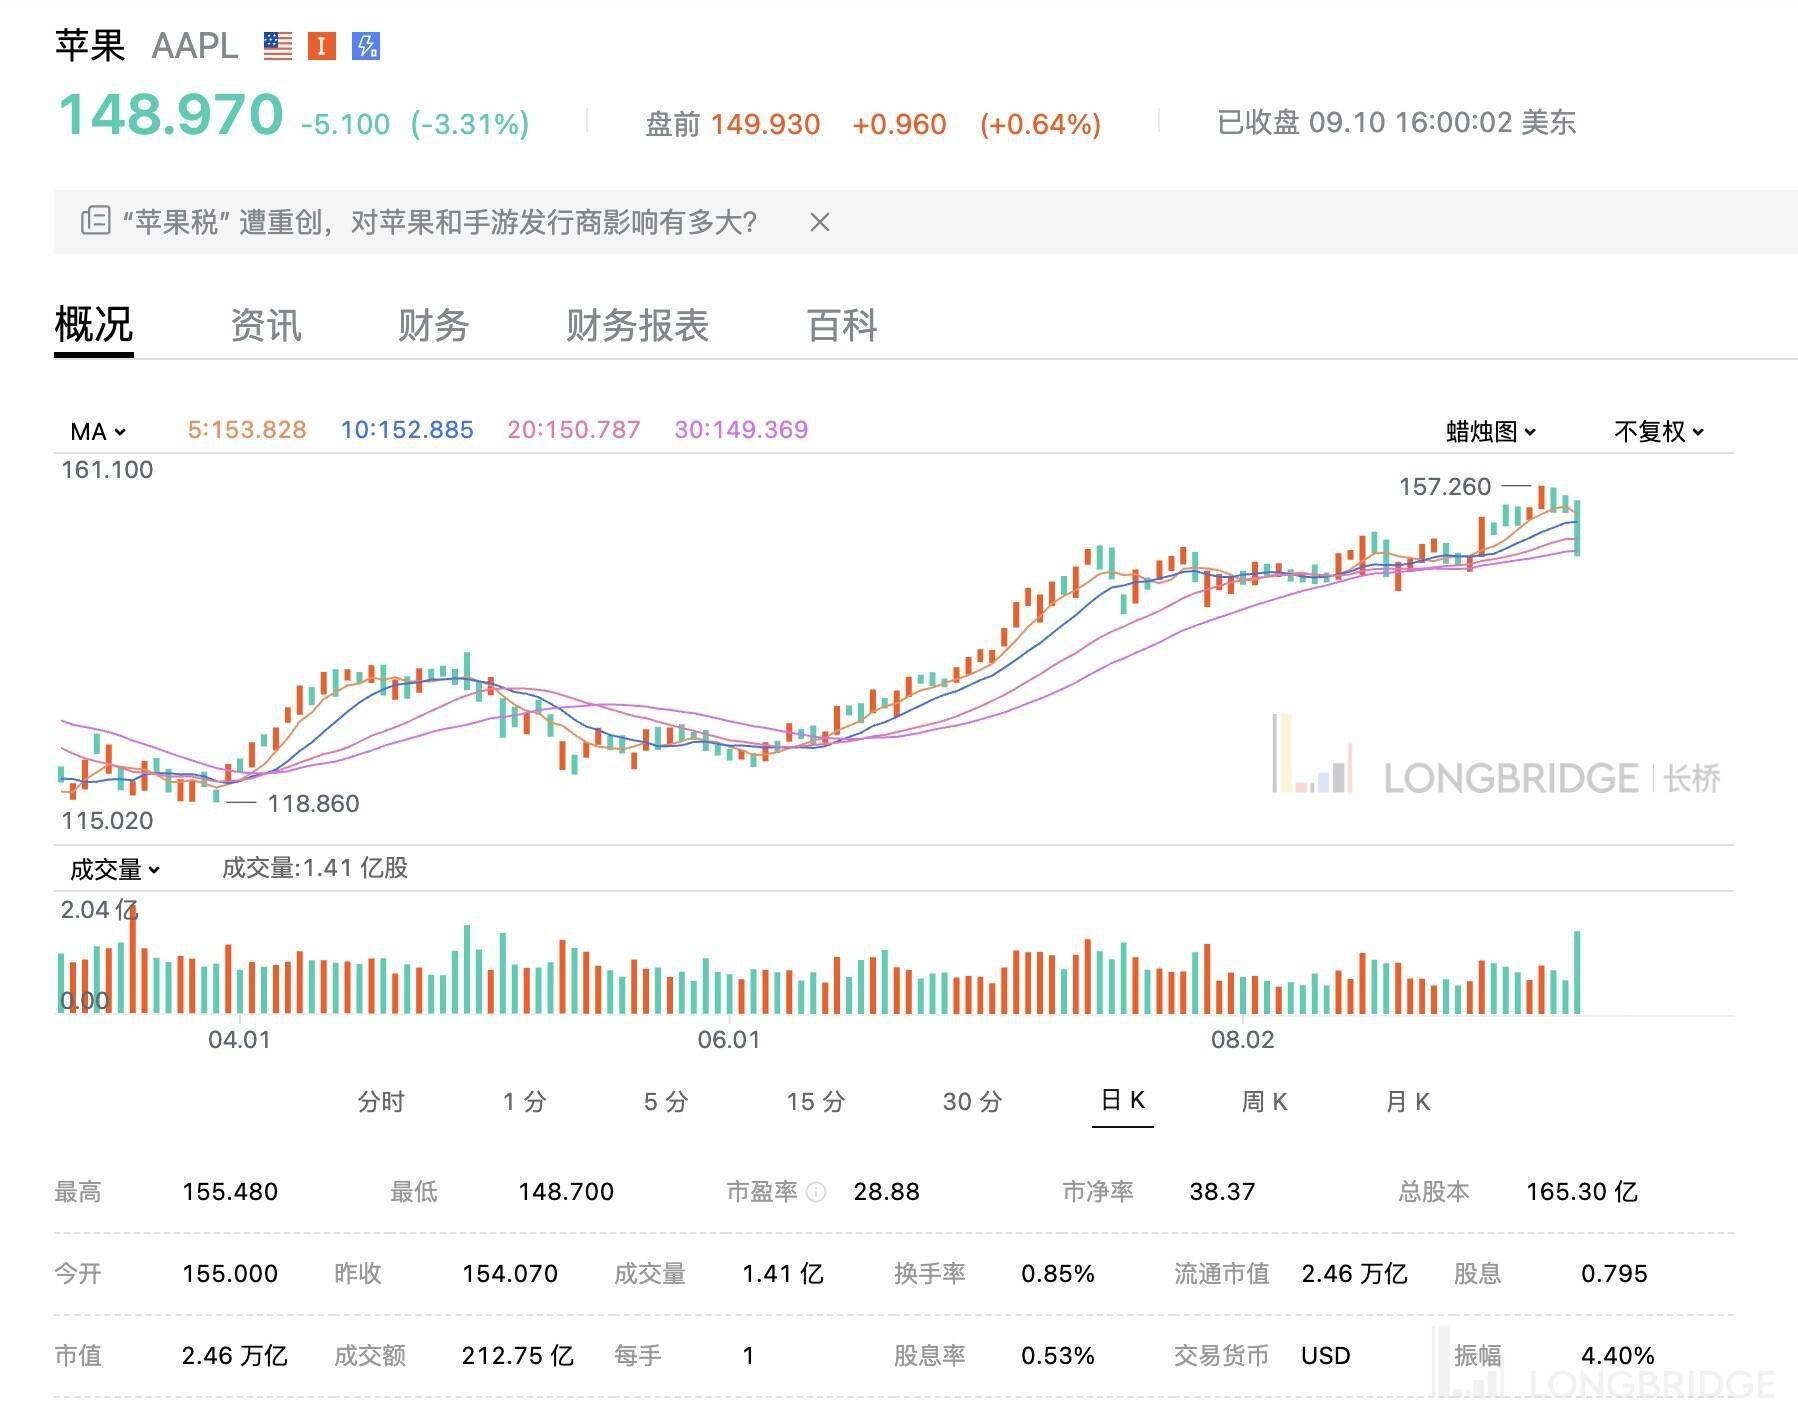Click the 04.01 date axis label

pos(239,1039)
